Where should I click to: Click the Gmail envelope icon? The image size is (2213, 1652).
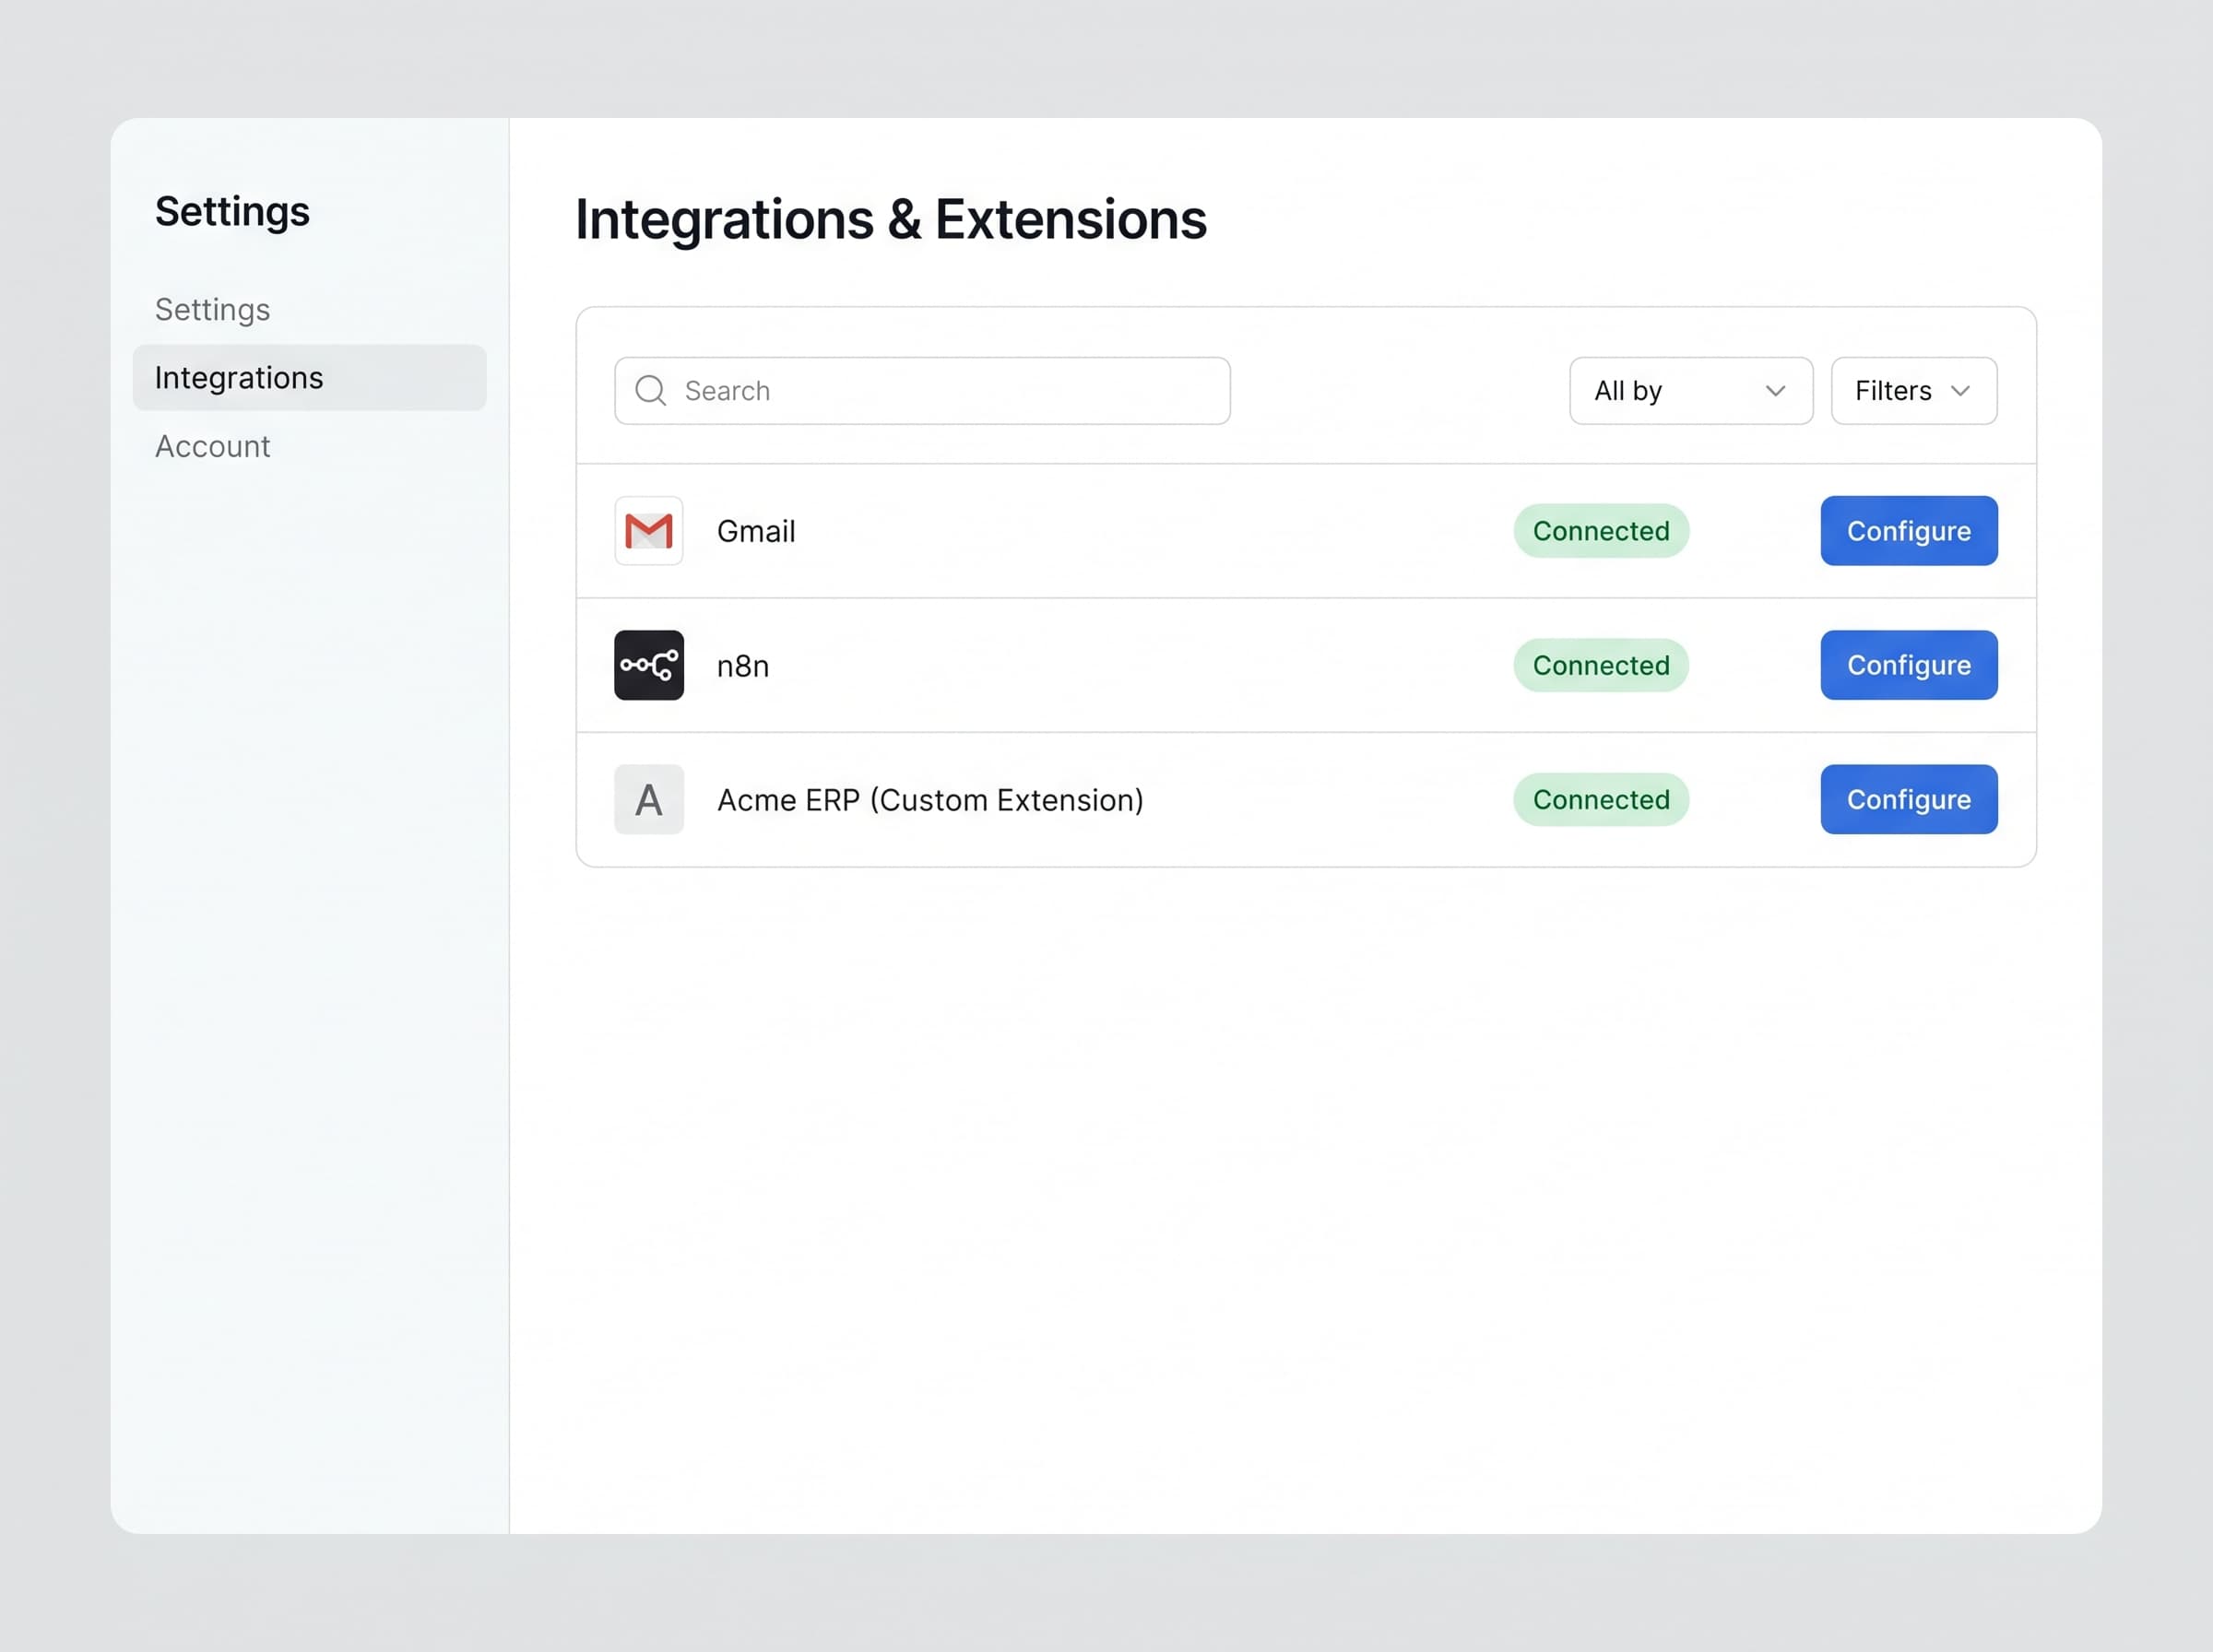click(x=649, y=531)
